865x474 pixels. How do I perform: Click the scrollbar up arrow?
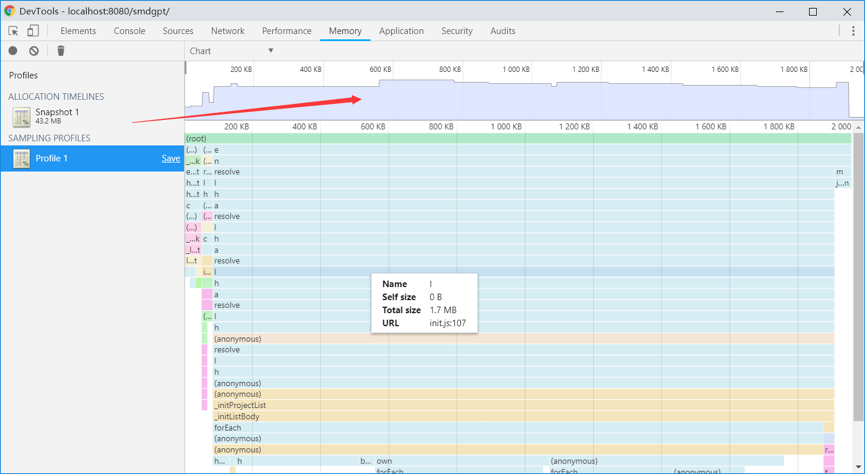[x=858, y=127]
